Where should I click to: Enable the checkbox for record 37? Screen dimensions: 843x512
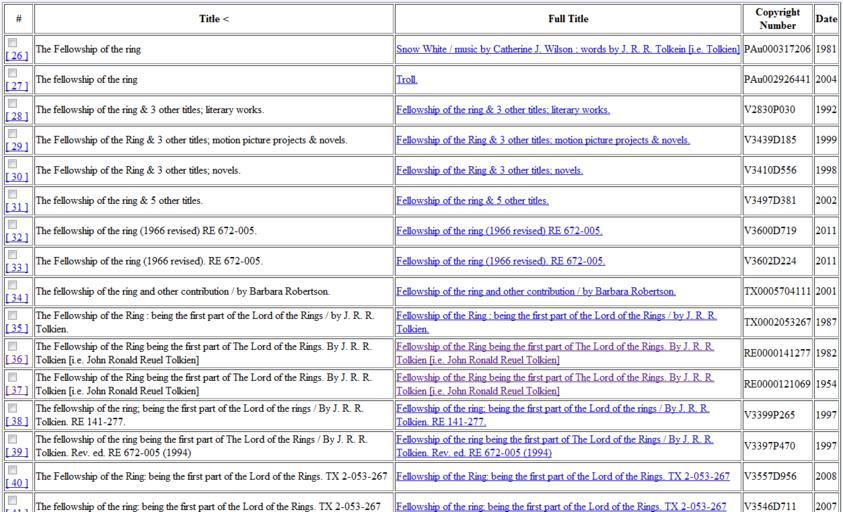(12, 377)
